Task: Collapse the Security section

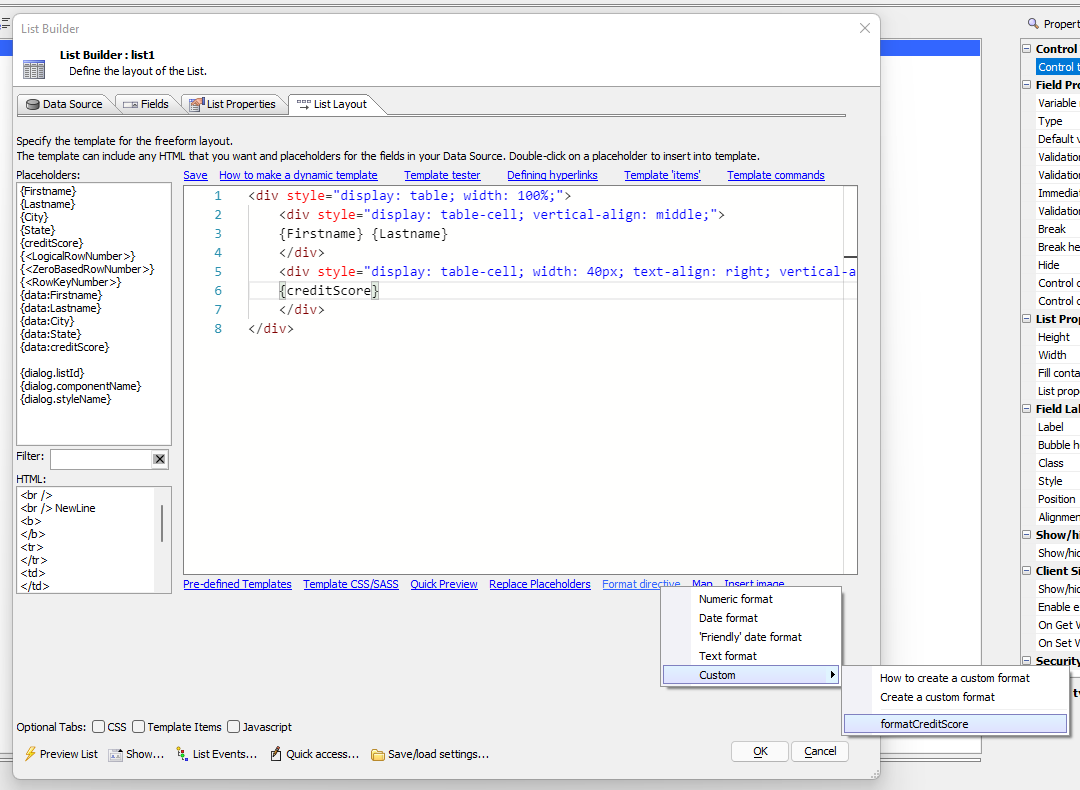Action: pyautogui.click(x=1026, y=661)
